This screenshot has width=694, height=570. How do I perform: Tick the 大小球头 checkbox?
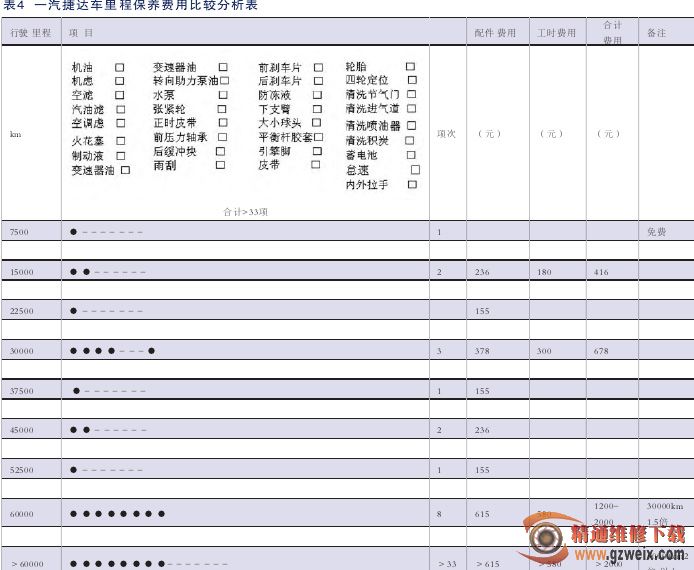coord(316,122)
